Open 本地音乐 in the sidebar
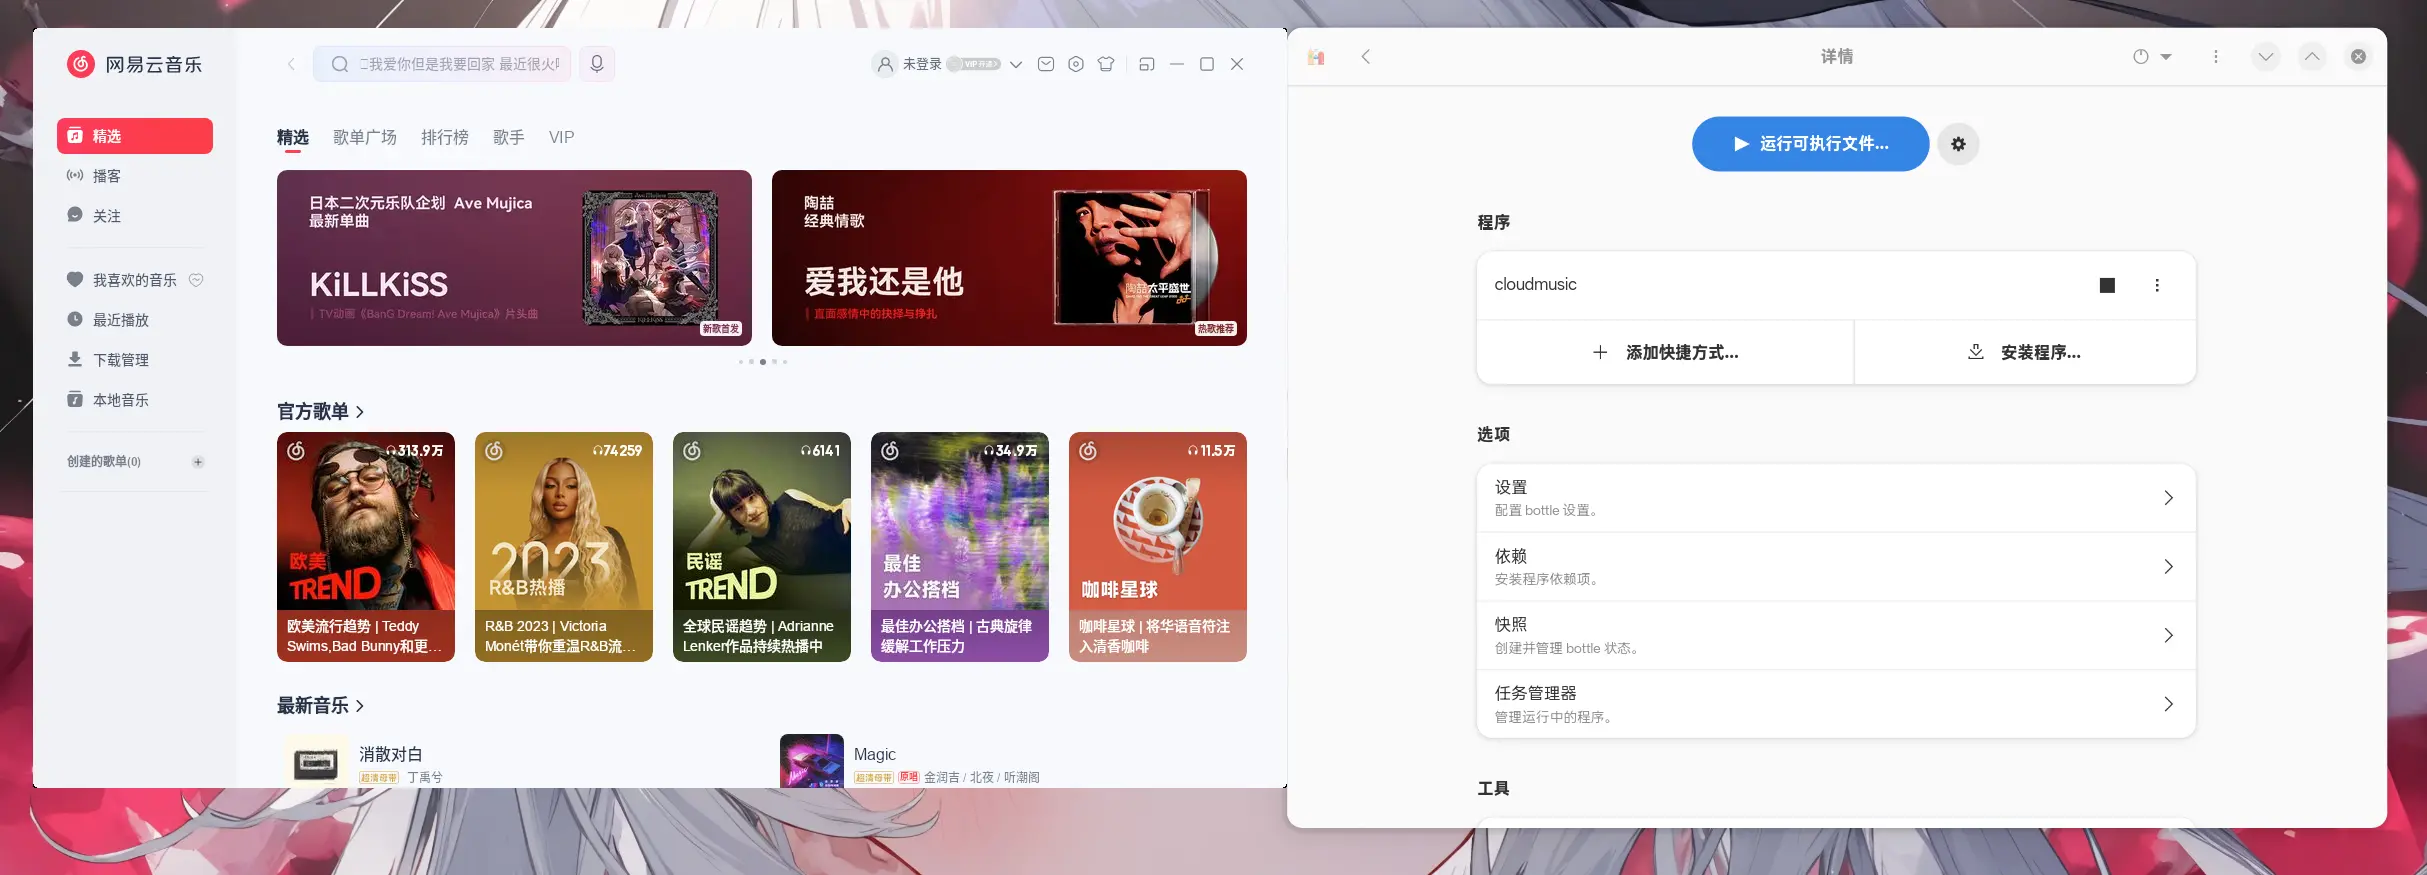Viewport: 2427px width, 875px height. click(135, 400)
